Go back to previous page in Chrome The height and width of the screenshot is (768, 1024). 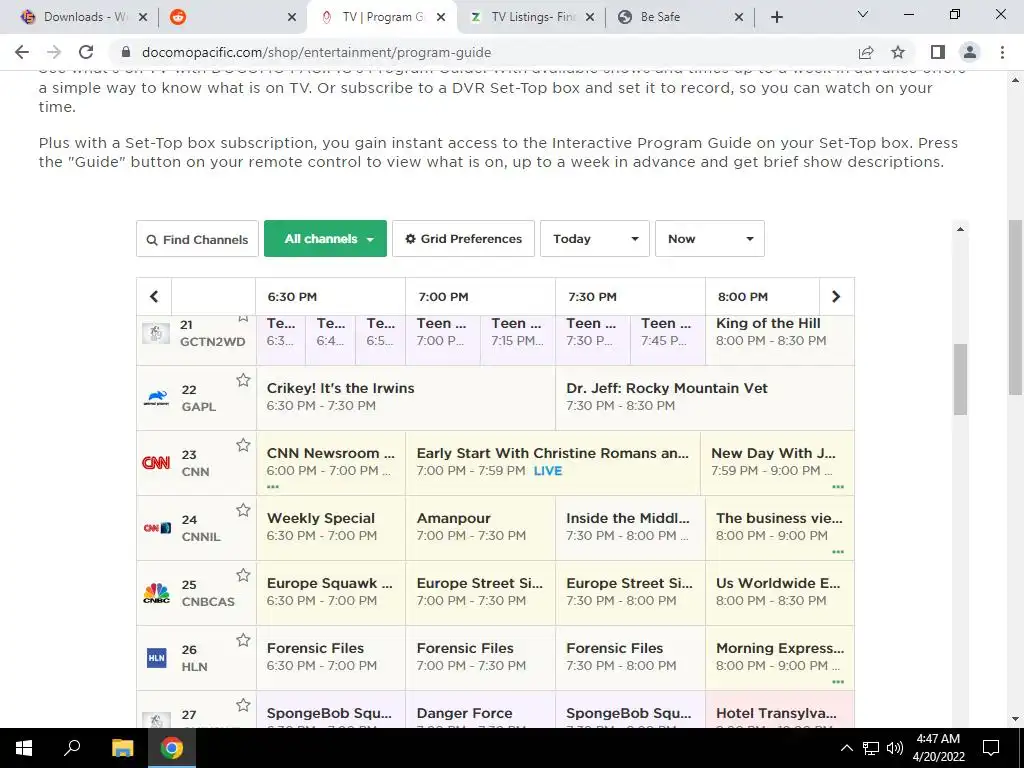[x=22, y=52]
